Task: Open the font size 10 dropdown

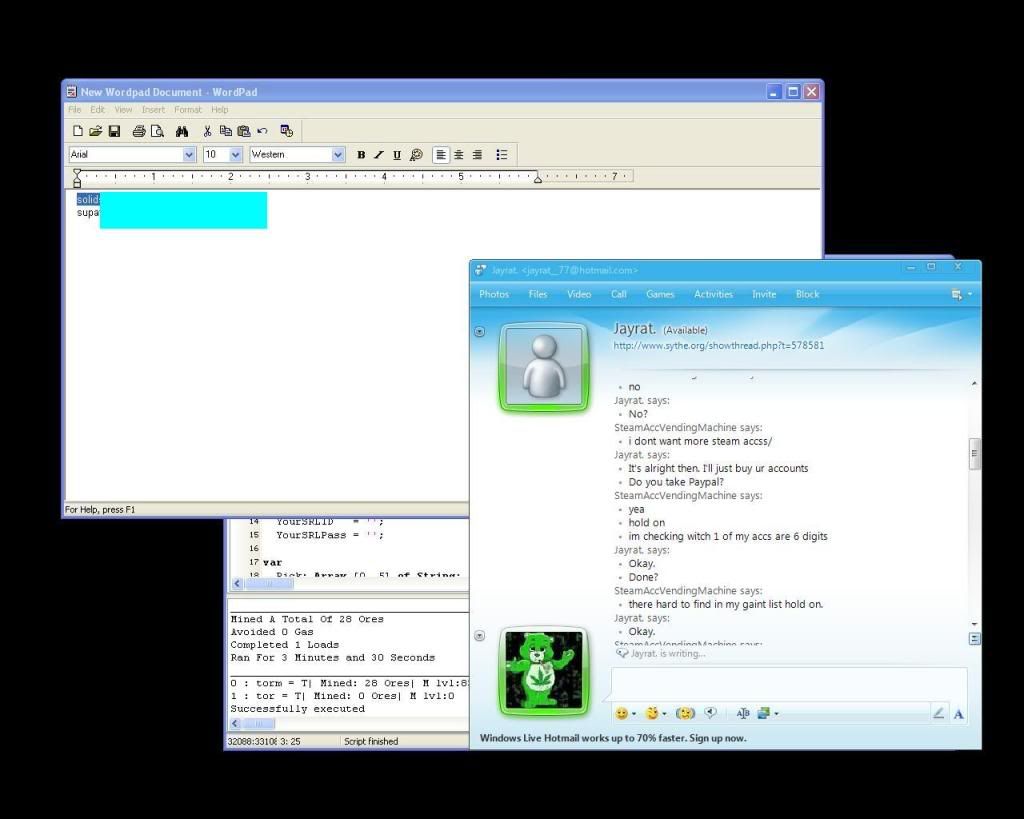Action: [x=236, y=155]
